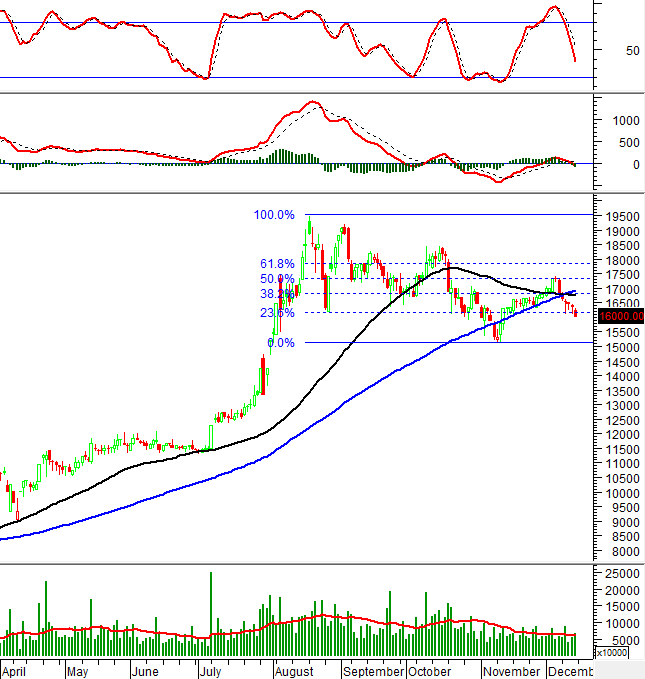Select the 61.8% Fibonacci retracement label
645x679 pixels.
[277, 264]
